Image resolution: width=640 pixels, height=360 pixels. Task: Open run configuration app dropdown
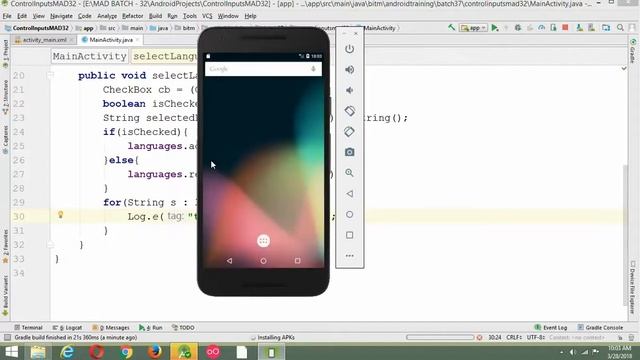tap(473, 28)
